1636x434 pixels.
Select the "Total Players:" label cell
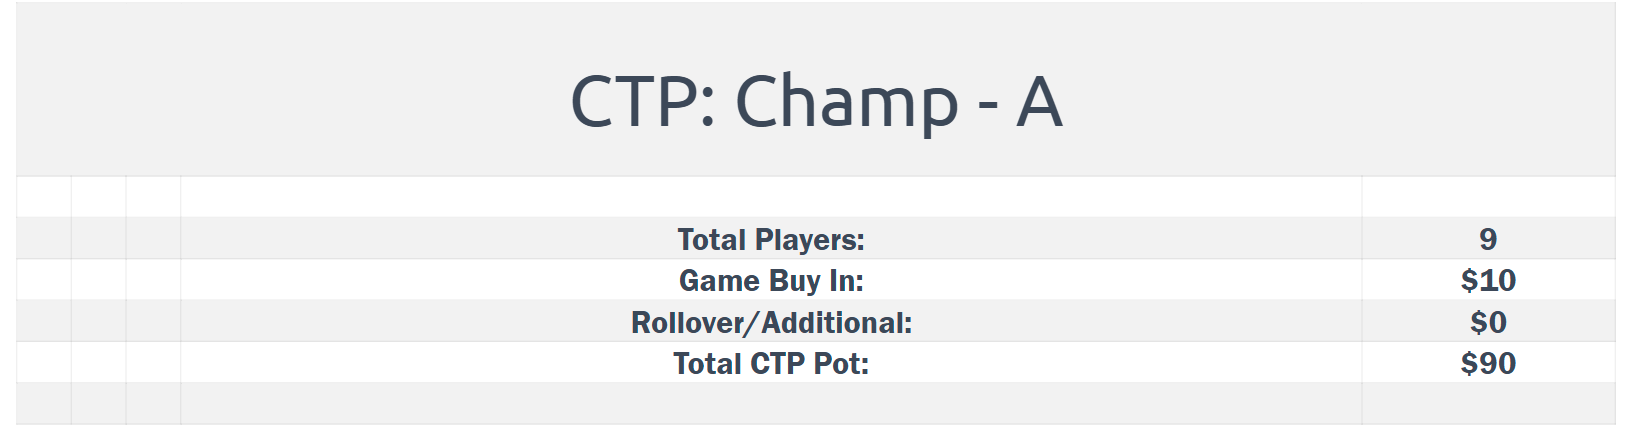(770, 239)
